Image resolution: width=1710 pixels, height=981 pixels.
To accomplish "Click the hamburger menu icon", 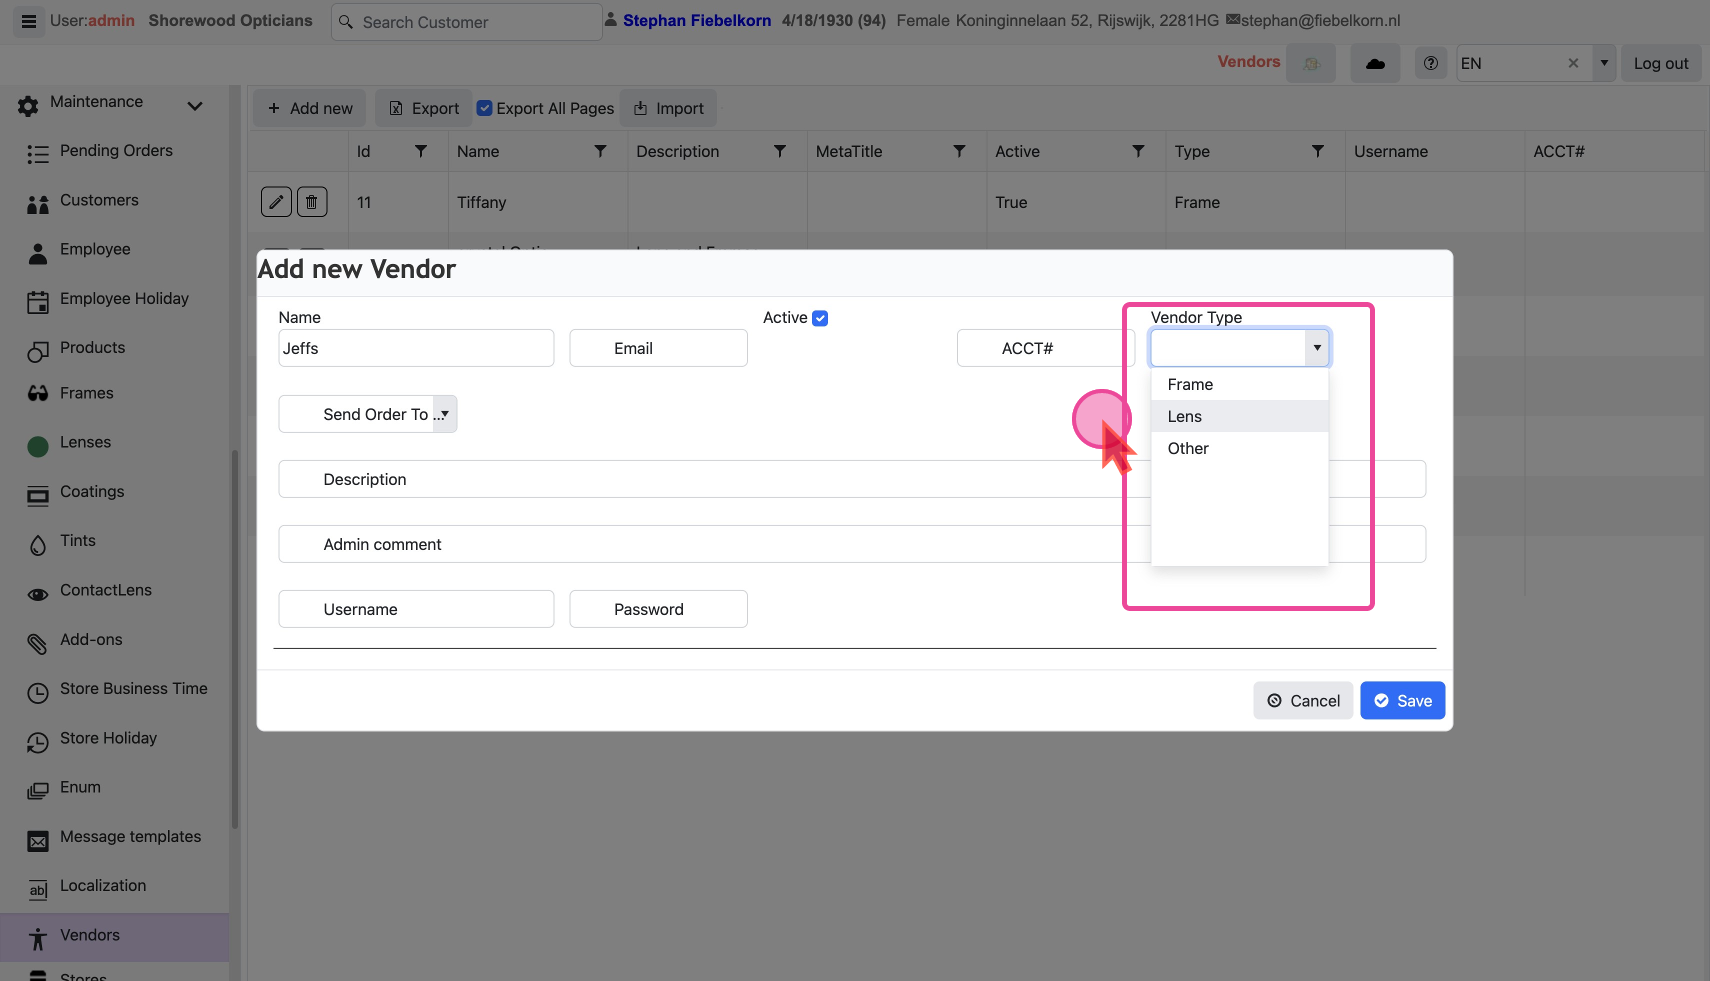I will 29,21.
